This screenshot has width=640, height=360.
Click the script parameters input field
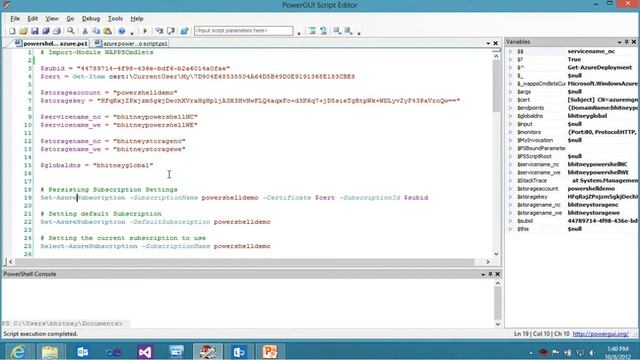tap(243, 31)
